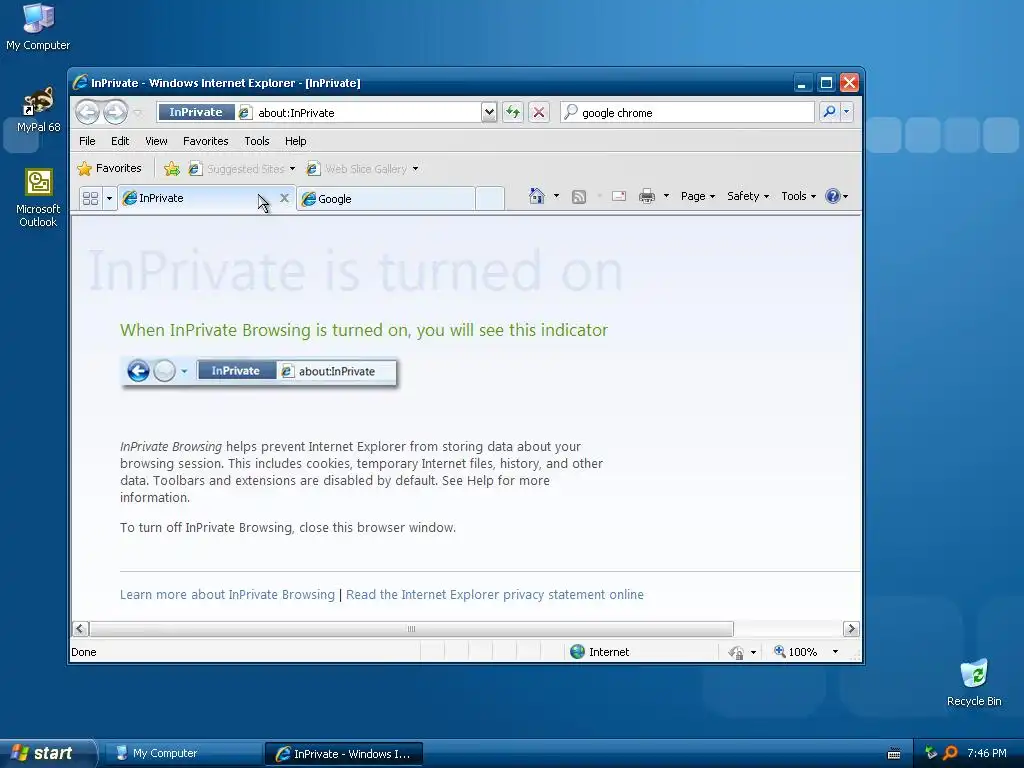Image resolution: width=1024 pixels, height=768 pixels.
Task: Click the RSS Feeds icon
Action: click(x=579, y=197)
